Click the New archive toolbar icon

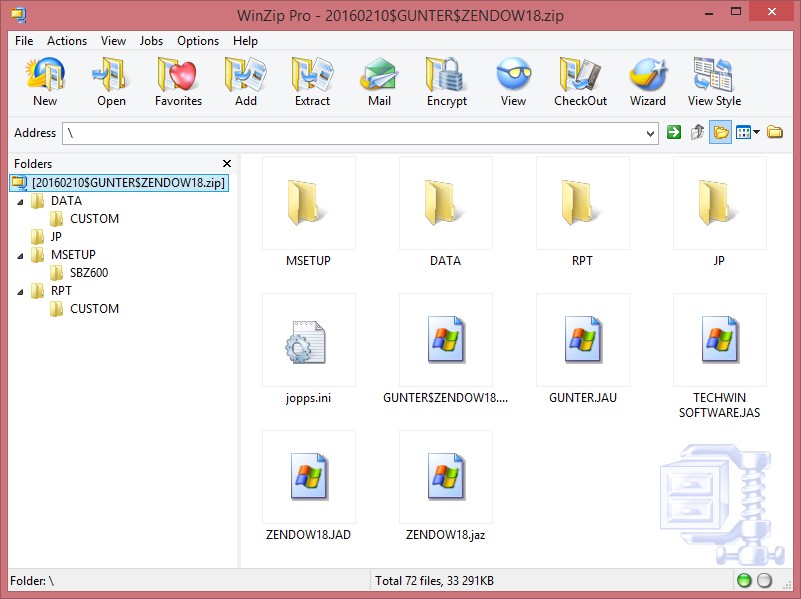45,82
